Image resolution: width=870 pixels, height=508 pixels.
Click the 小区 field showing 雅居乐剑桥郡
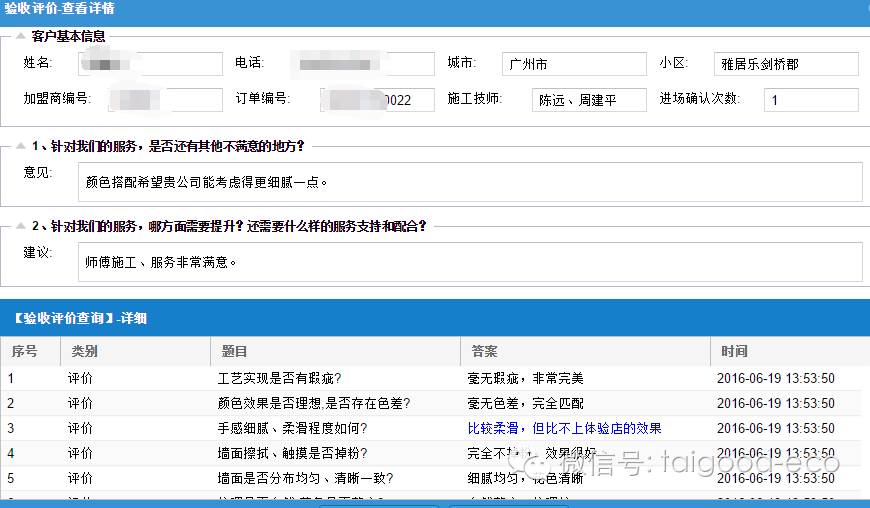pos(786,64)
